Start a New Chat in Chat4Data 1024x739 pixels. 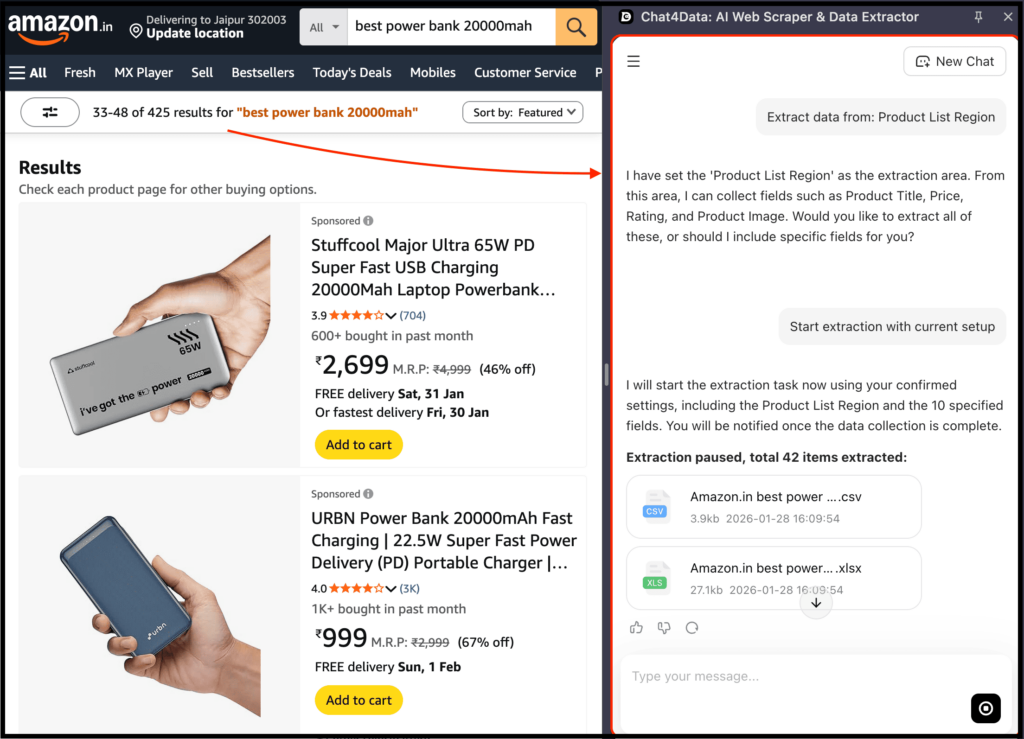coord(954,62)
